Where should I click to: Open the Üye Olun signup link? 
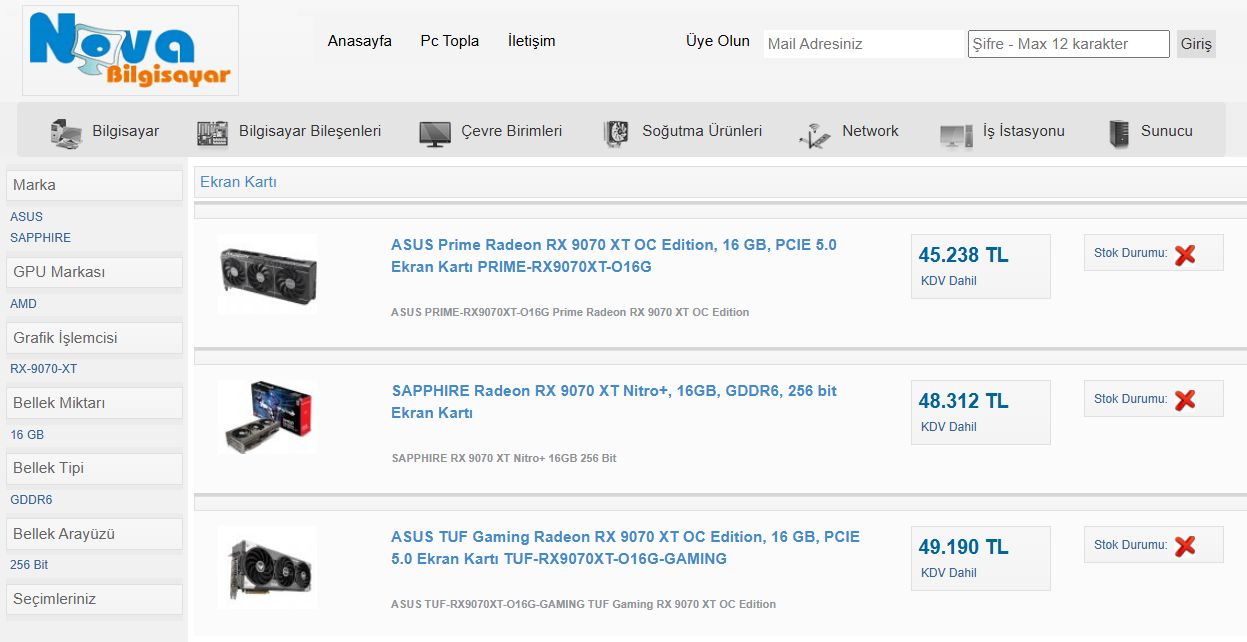[717, 41]
